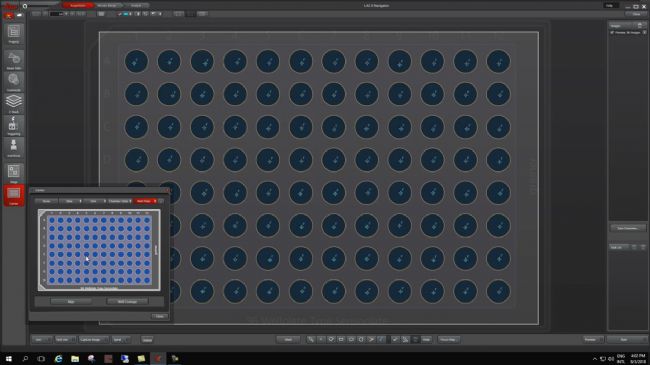Open Microsoft Edge from the taskbar

pyautogui.click(x=58, y=358)
